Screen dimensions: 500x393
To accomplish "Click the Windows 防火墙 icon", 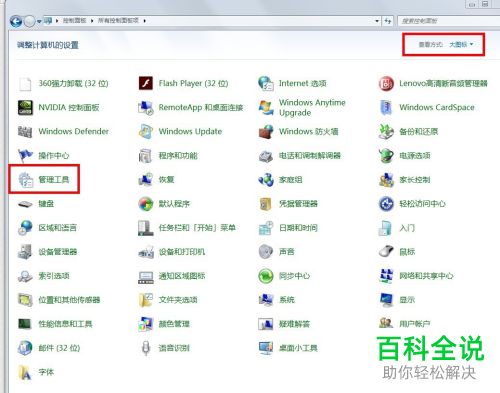I will pos(266,131).
